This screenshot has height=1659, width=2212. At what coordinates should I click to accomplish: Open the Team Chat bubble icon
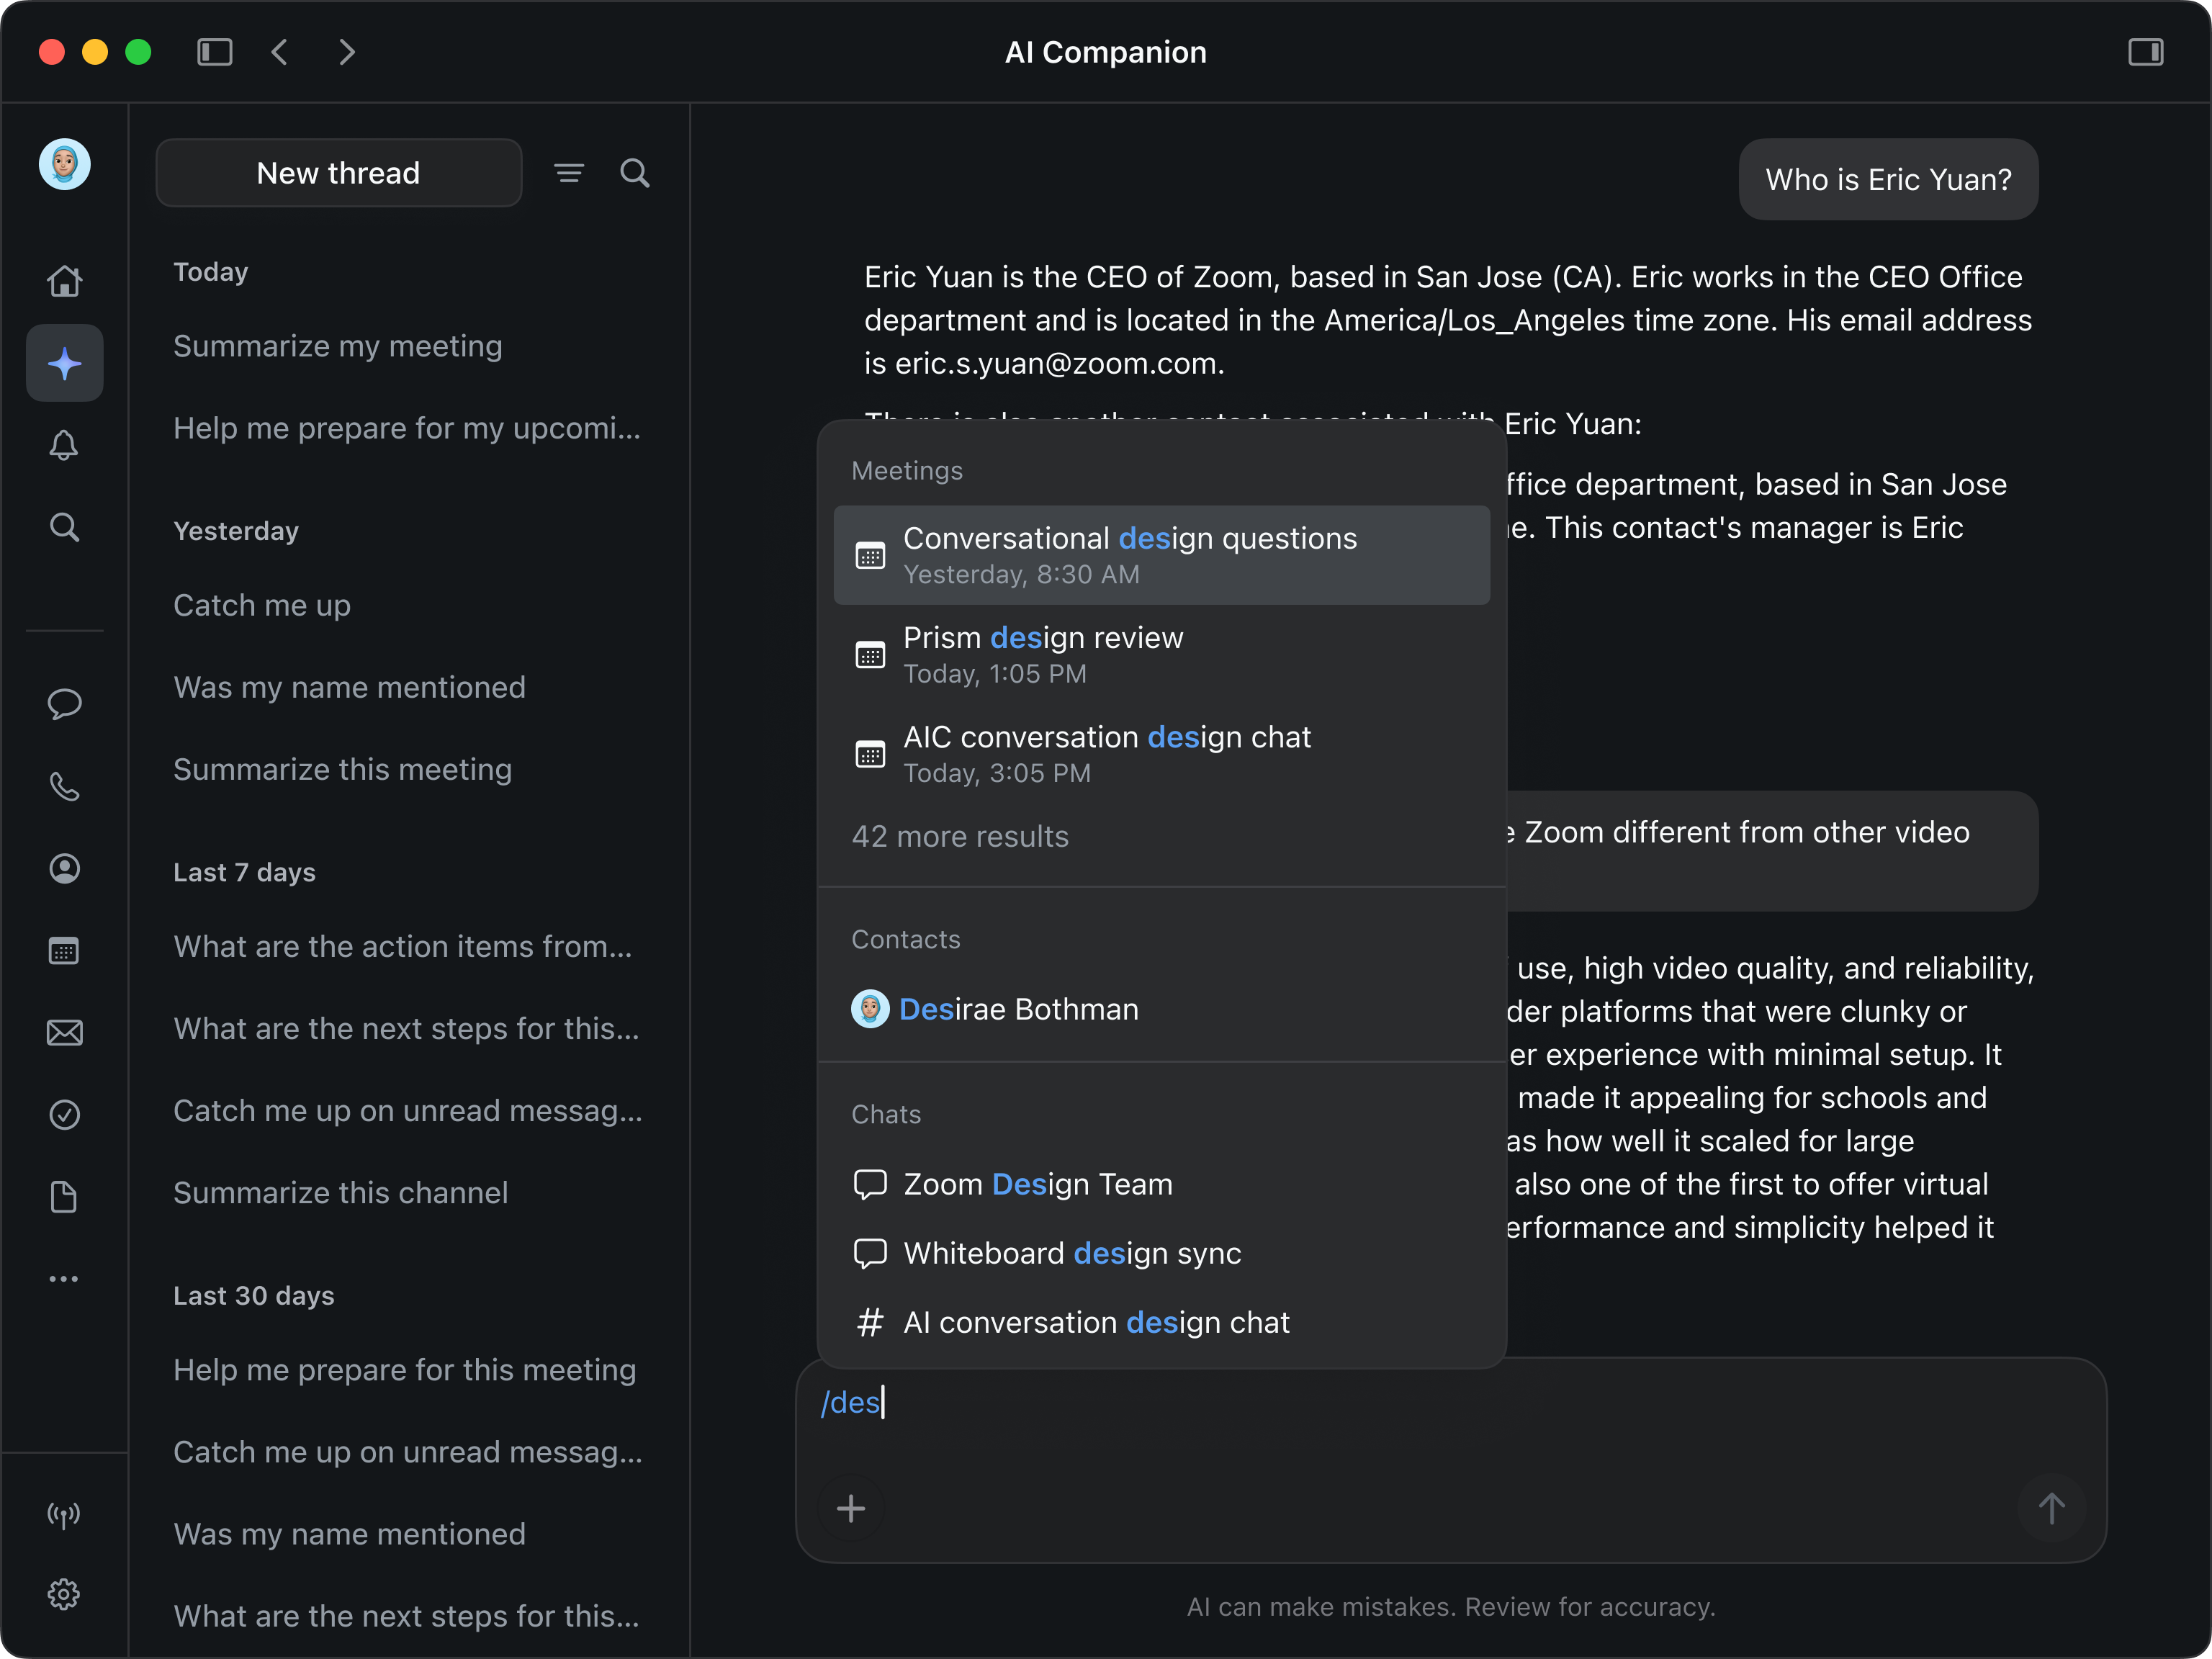tap(64, 704)
